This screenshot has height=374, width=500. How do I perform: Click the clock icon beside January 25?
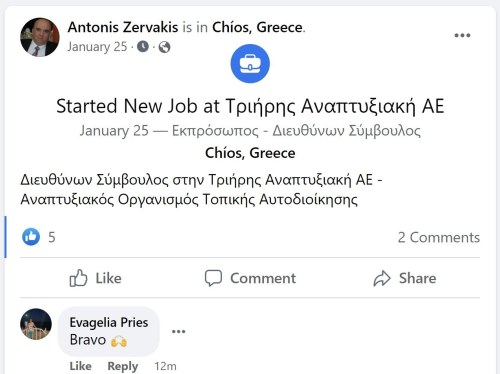[x=143, y=47]
